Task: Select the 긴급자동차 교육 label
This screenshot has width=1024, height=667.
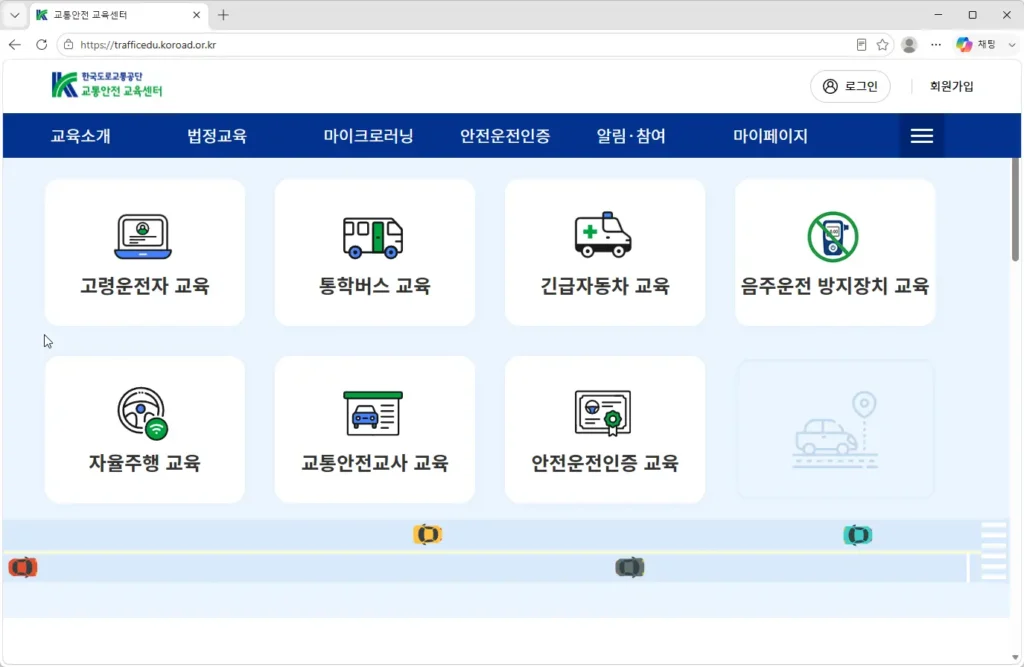Action: [605, 285]
